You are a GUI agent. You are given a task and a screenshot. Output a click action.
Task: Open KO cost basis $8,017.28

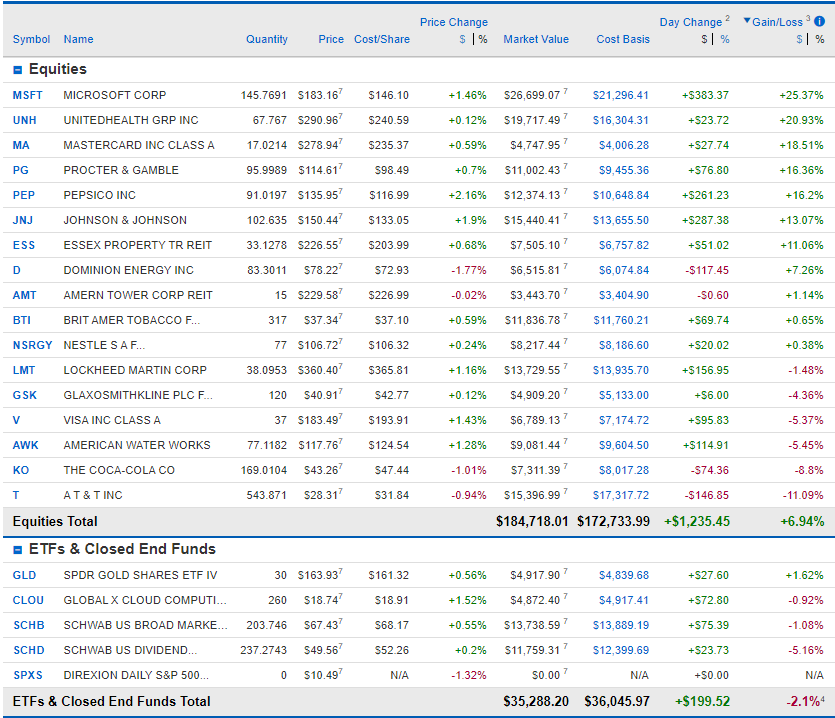624,471
